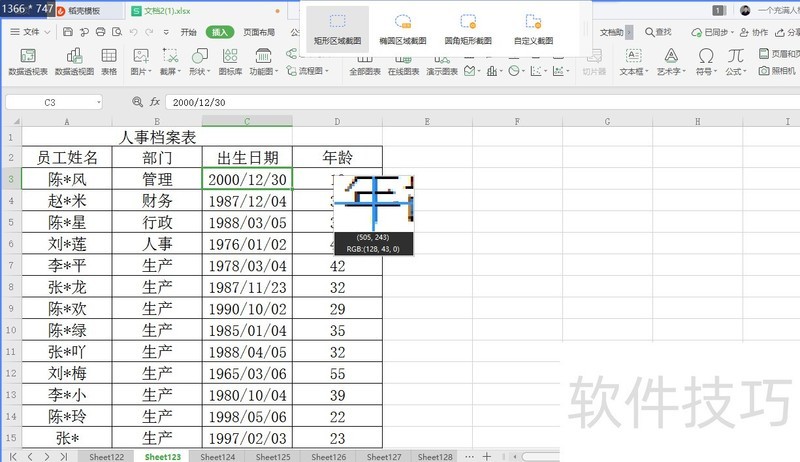This screenshot has height=462, width=800.
Task: Switch to the 开始 Home ribbon tab
Action: pyautogui.click(x=188, y=32)
